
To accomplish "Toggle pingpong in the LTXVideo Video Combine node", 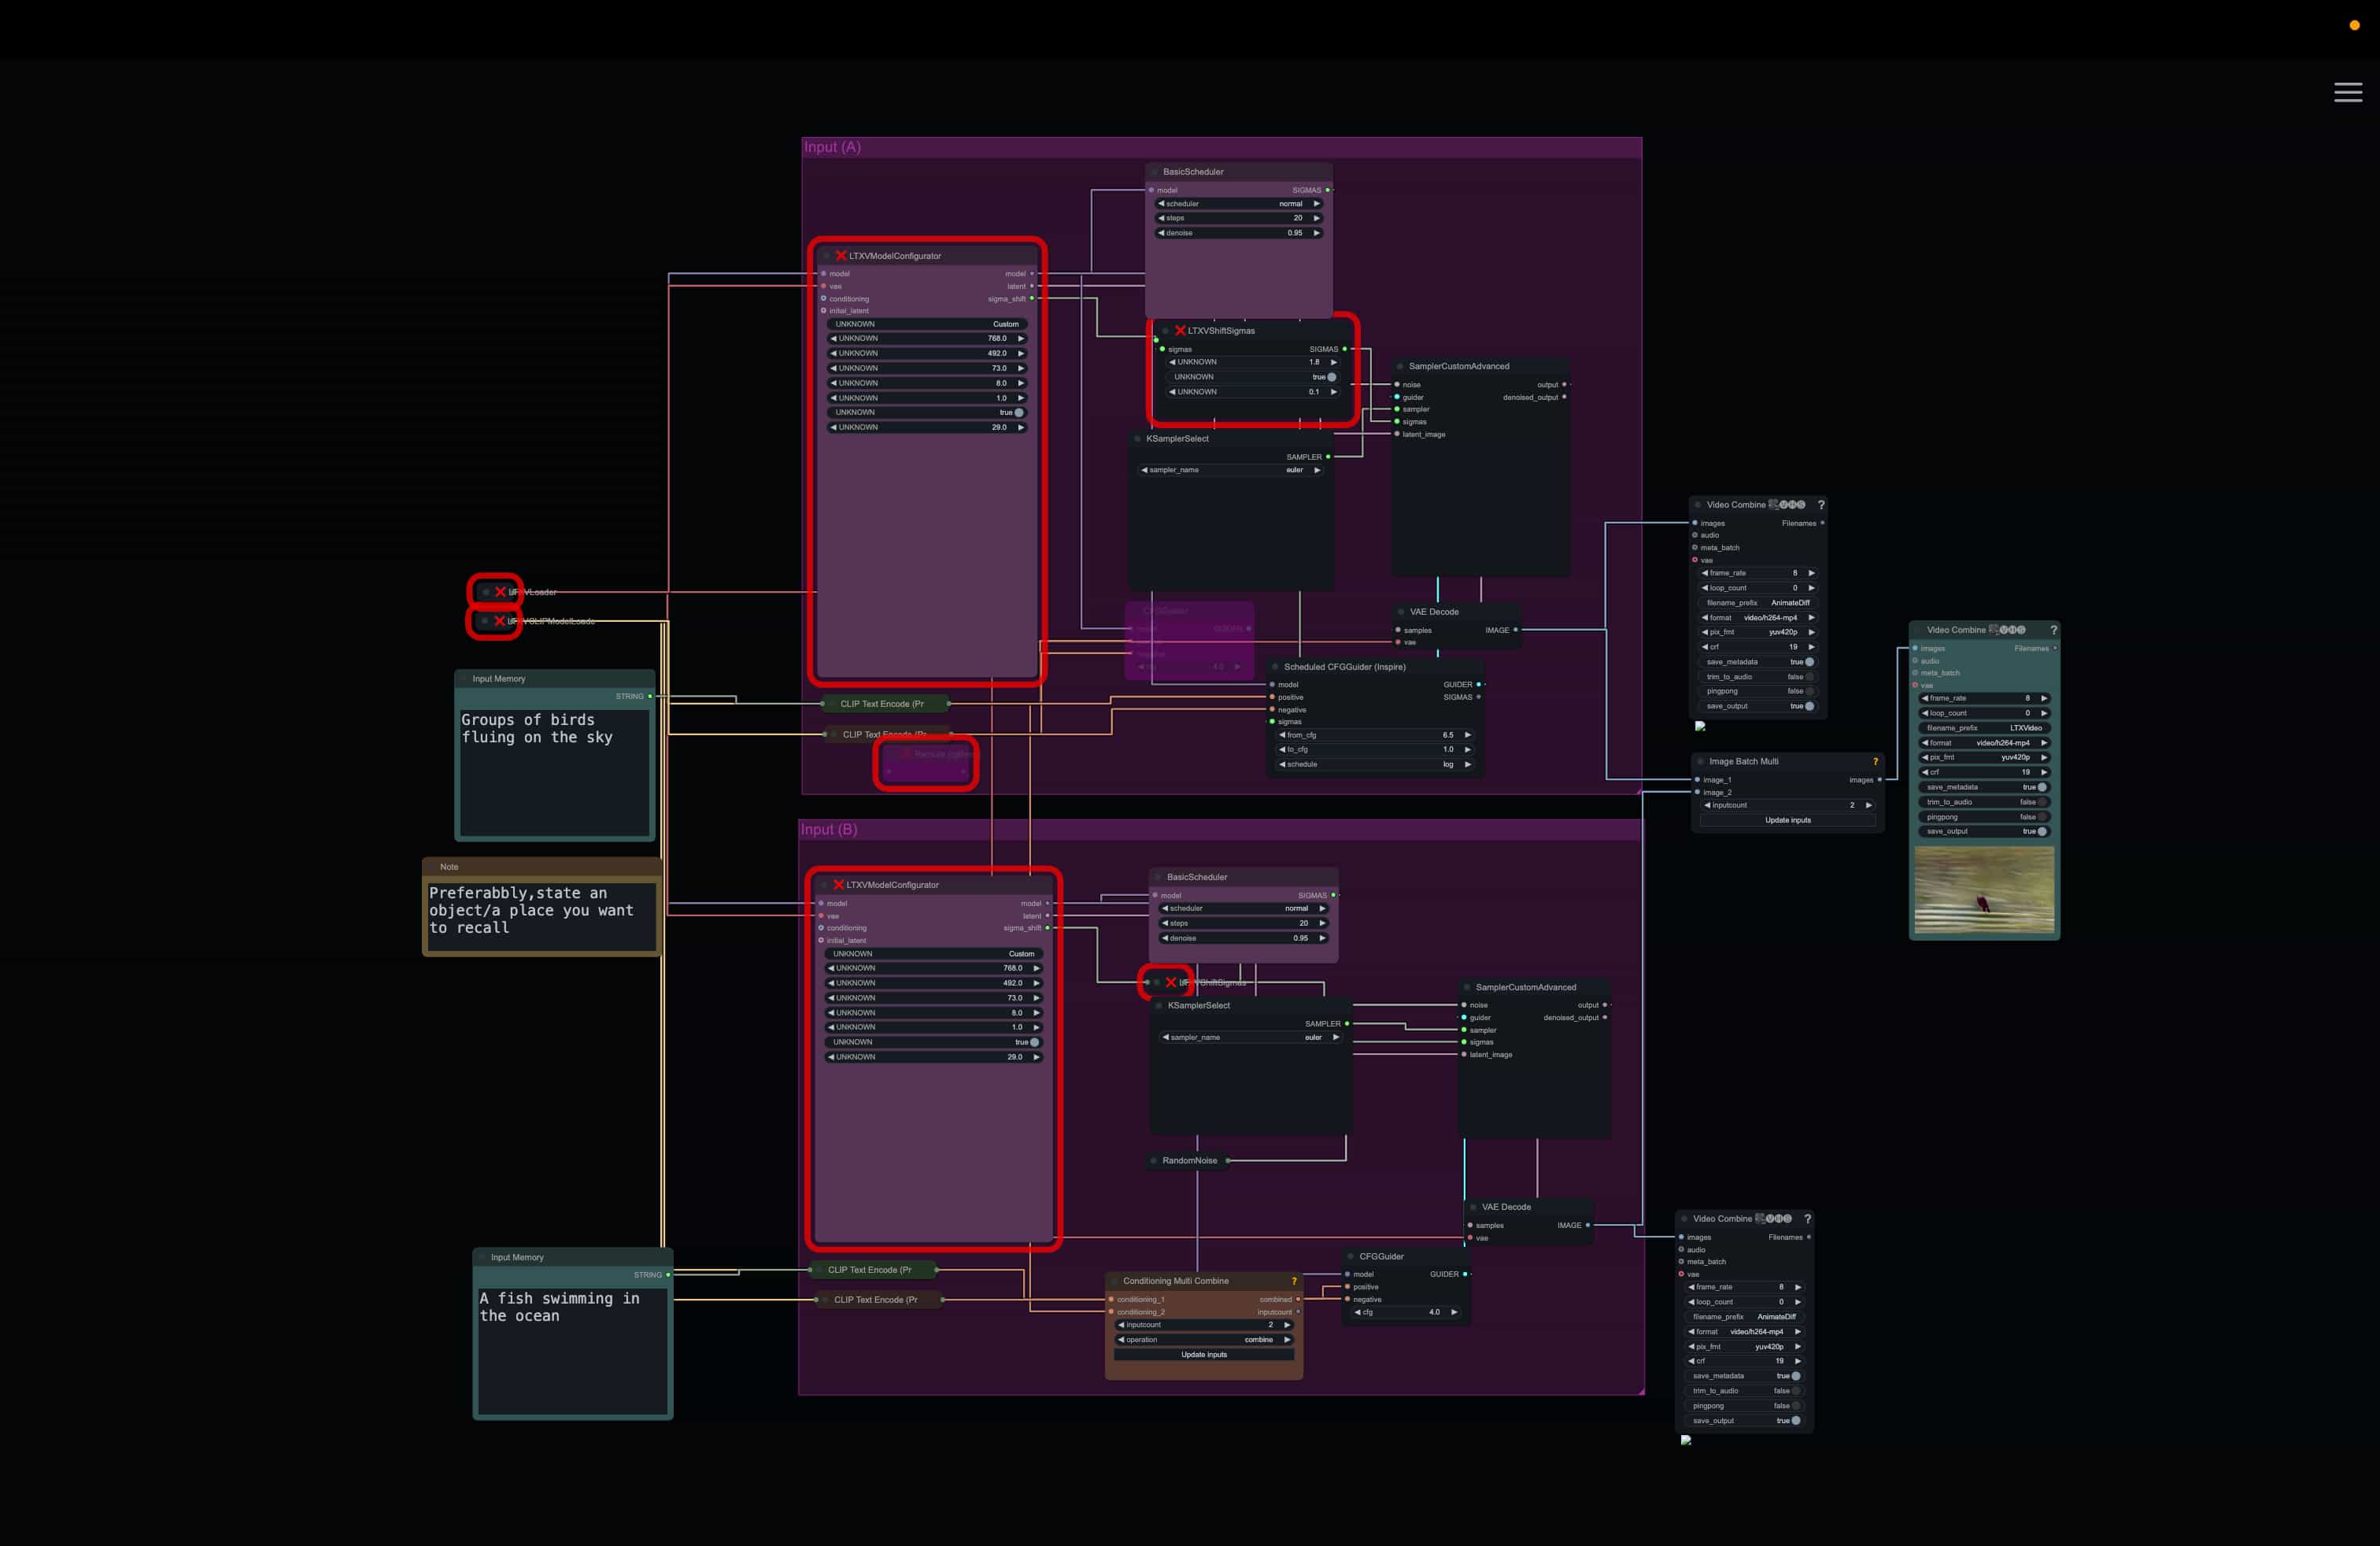I will click(x=2042, y=817).
